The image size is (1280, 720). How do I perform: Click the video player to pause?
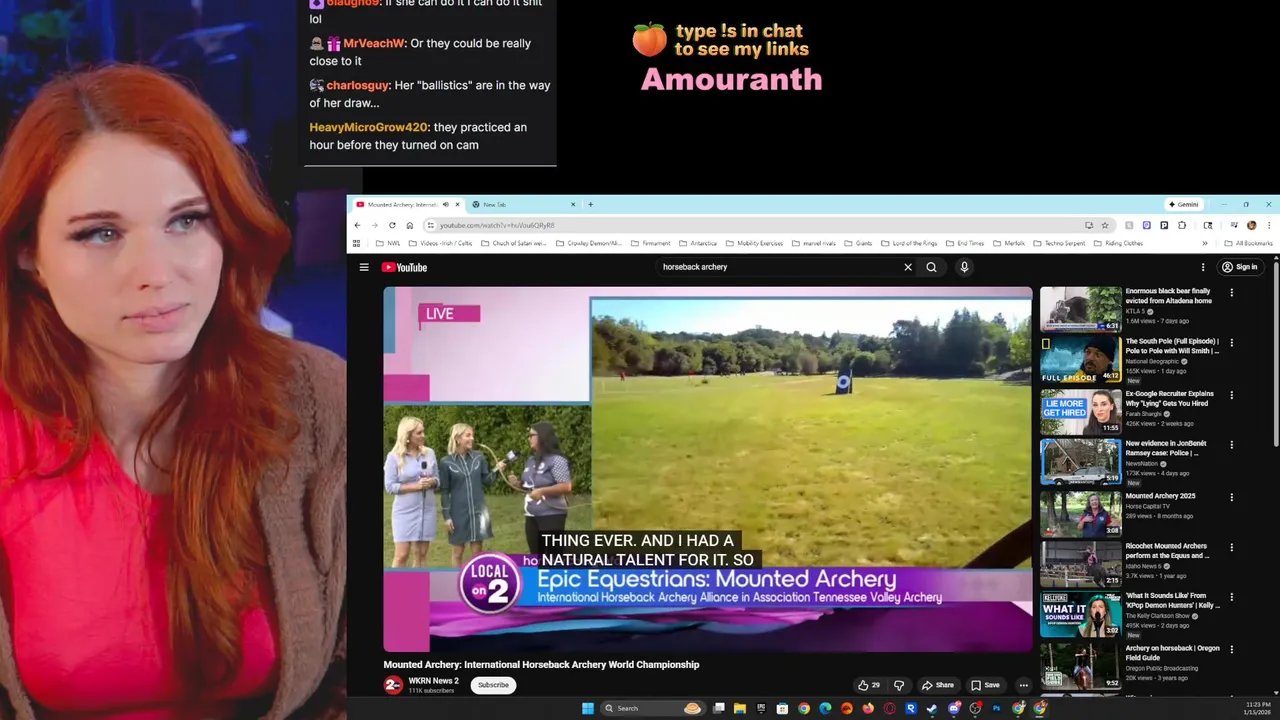click(708, 469)
